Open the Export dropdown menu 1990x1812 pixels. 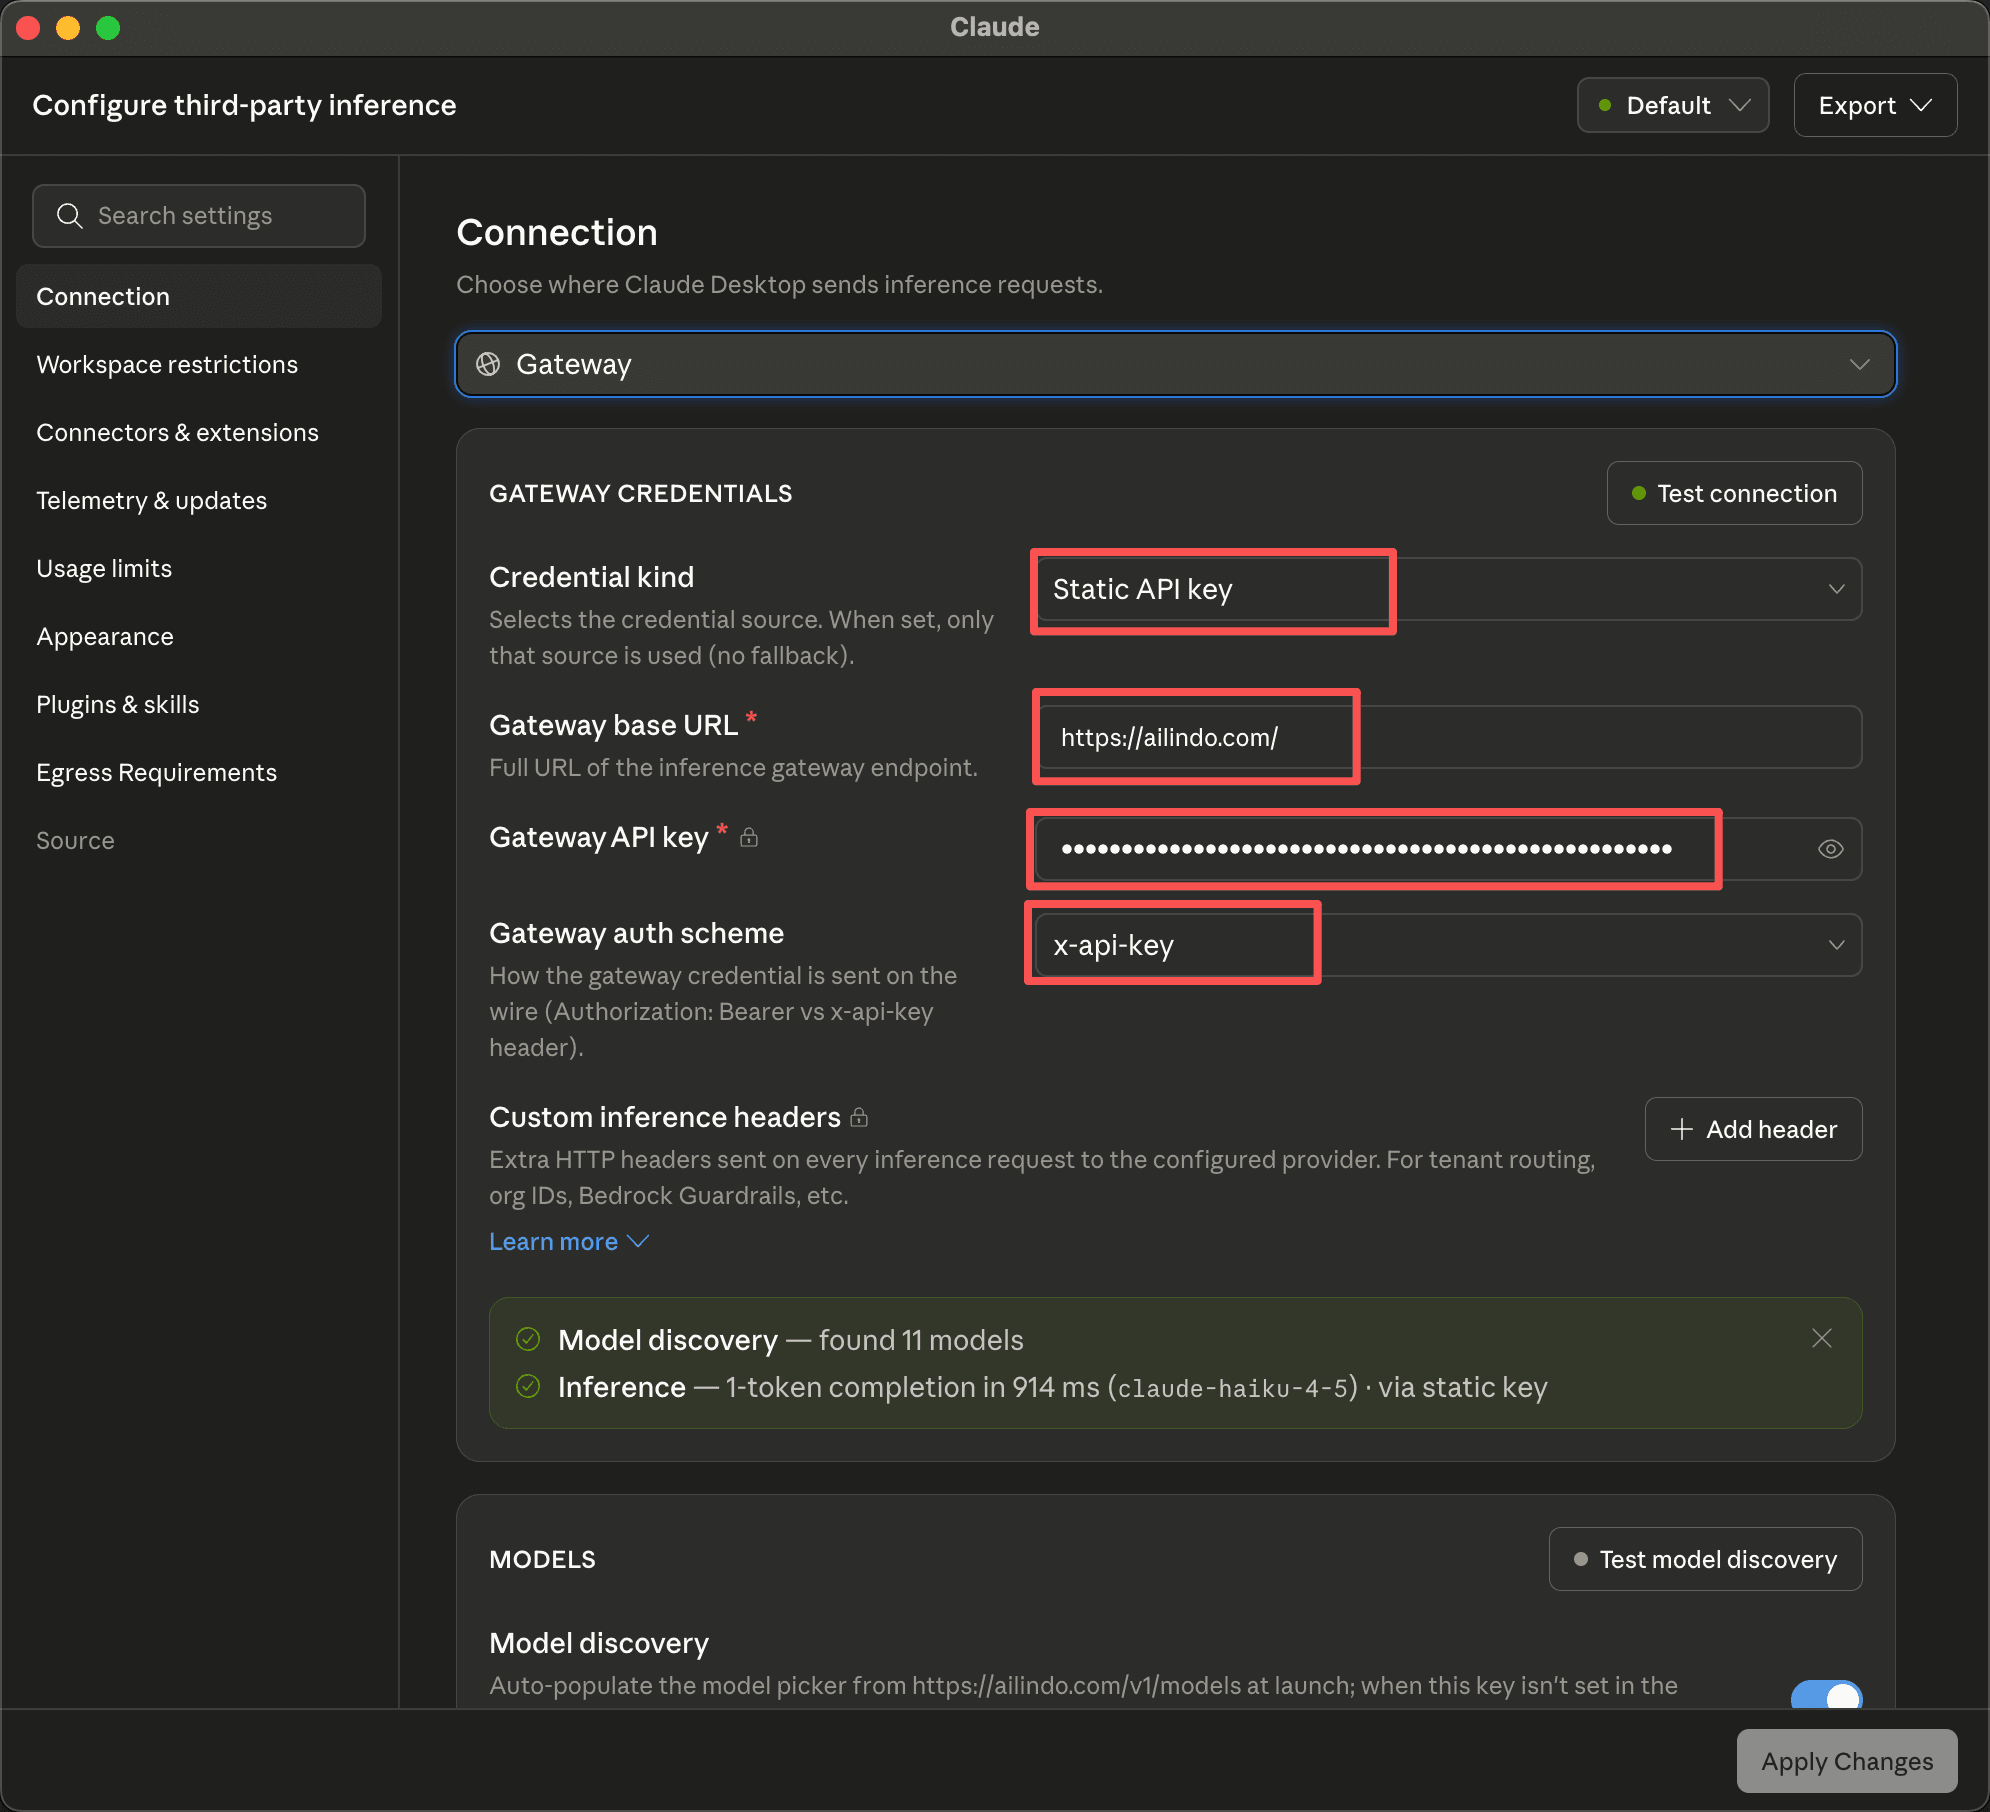coord(1875,105)
